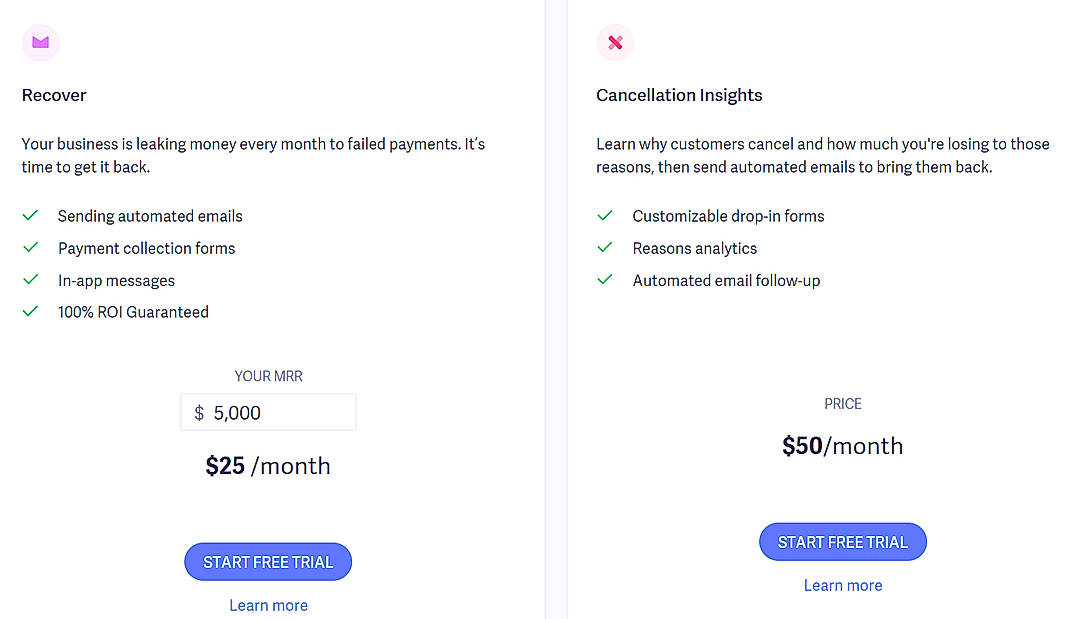Click the checkmark beside Reasons analytics
Viewport: 1070px width, 619px height.
pos(605,247)
